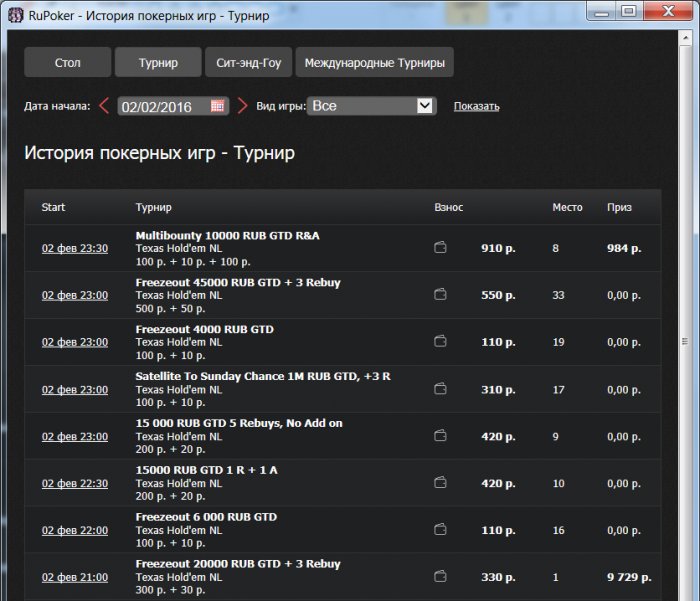Go to next date with red right arrow
Viewport: 700px width, 601px height.
242,106
